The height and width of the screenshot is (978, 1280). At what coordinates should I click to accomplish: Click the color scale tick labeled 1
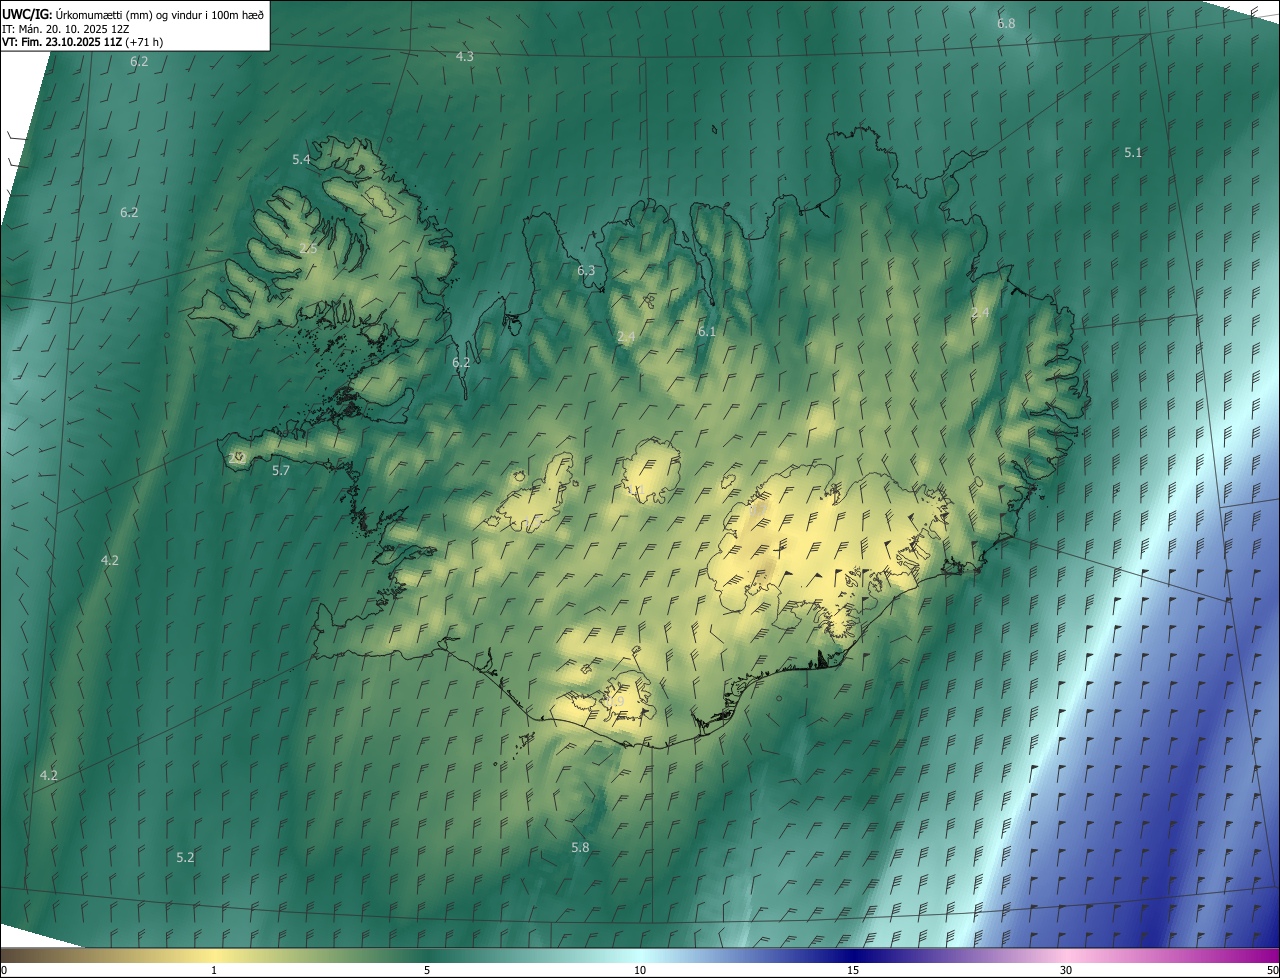(x=214, y=970)
